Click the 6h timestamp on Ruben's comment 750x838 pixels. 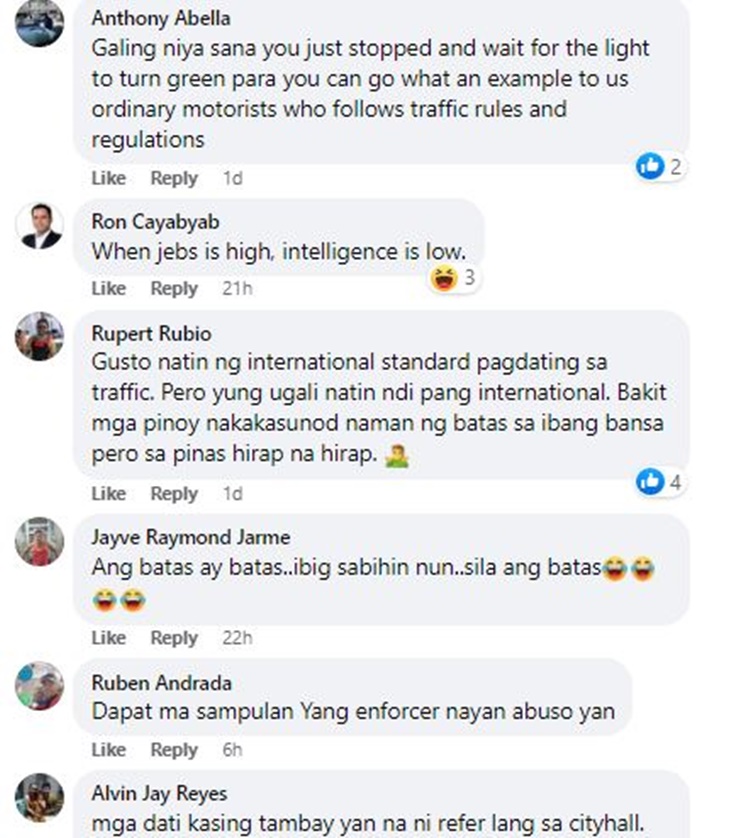pos(233,750)
